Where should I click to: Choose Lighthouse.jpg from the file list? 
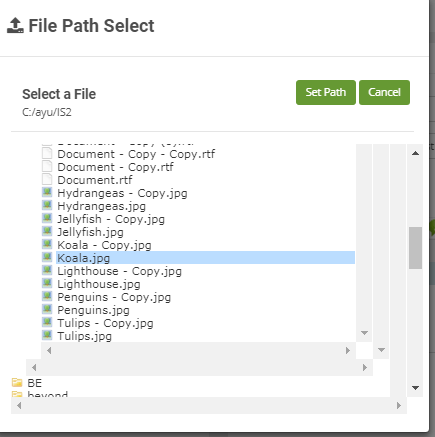coord(99,284)
